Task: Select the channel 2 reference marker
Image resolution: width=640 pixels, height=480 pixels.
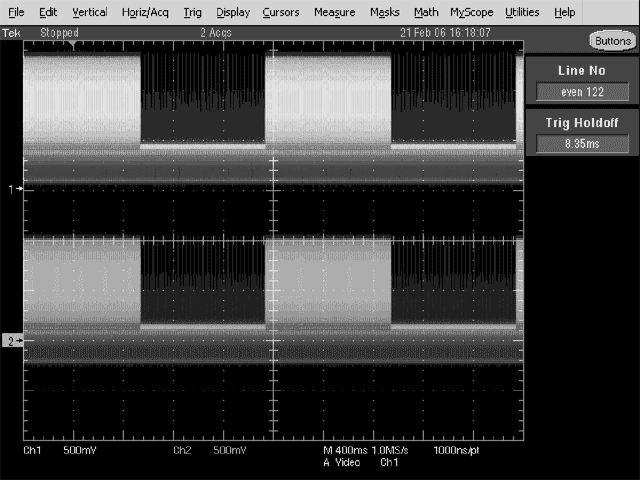Action: pyautogui.click(x=13, y=341)
